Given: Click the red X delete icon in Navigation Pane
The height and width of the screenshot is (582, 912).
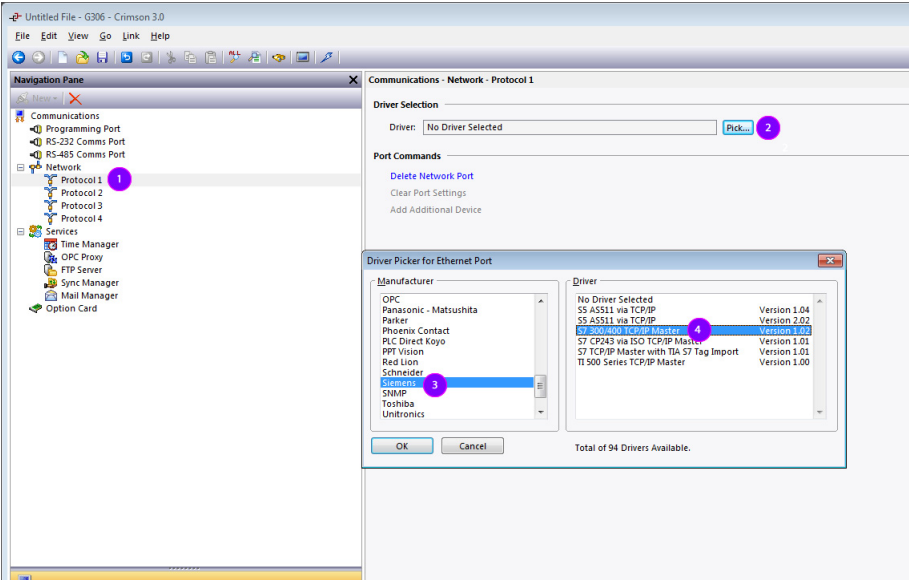Looking at the screenshot, I should (x=75, y=99).
